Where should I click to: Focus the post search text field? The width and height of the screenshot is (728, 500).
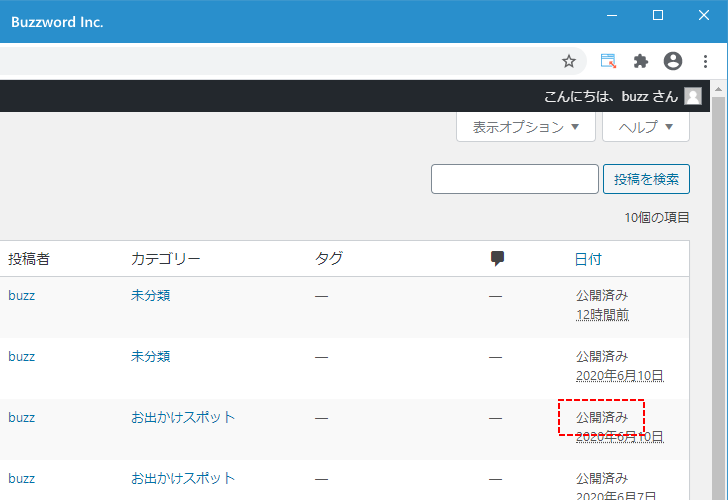tap(514, 179)
